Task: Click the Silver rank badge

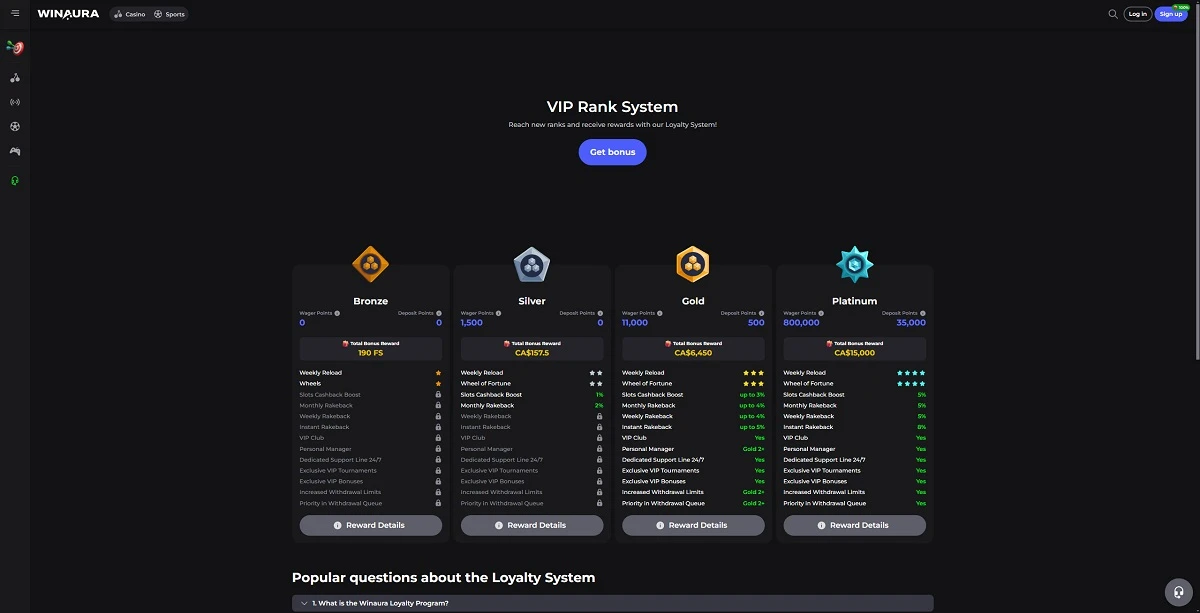Action: [532, 265]
